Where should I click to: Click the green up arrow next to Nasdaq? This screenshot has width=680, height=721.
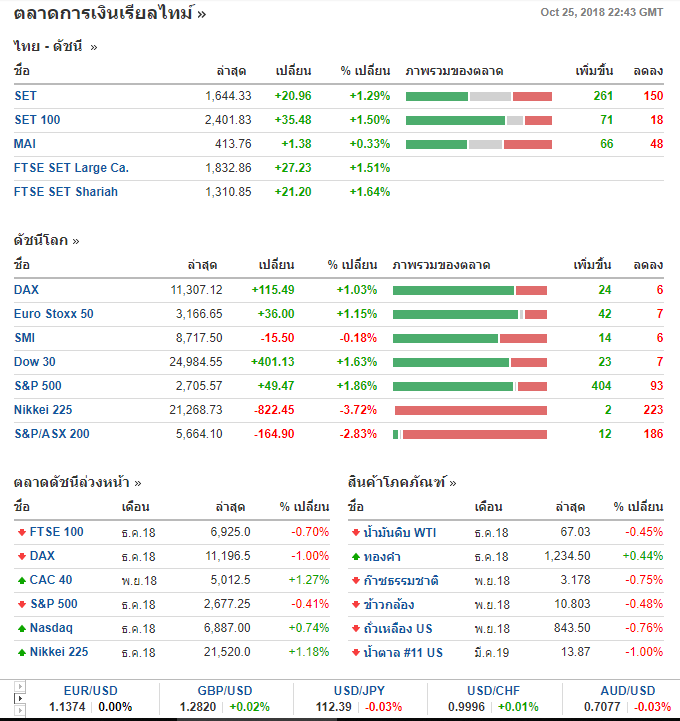pyautogui.click(x=21, y=628)
